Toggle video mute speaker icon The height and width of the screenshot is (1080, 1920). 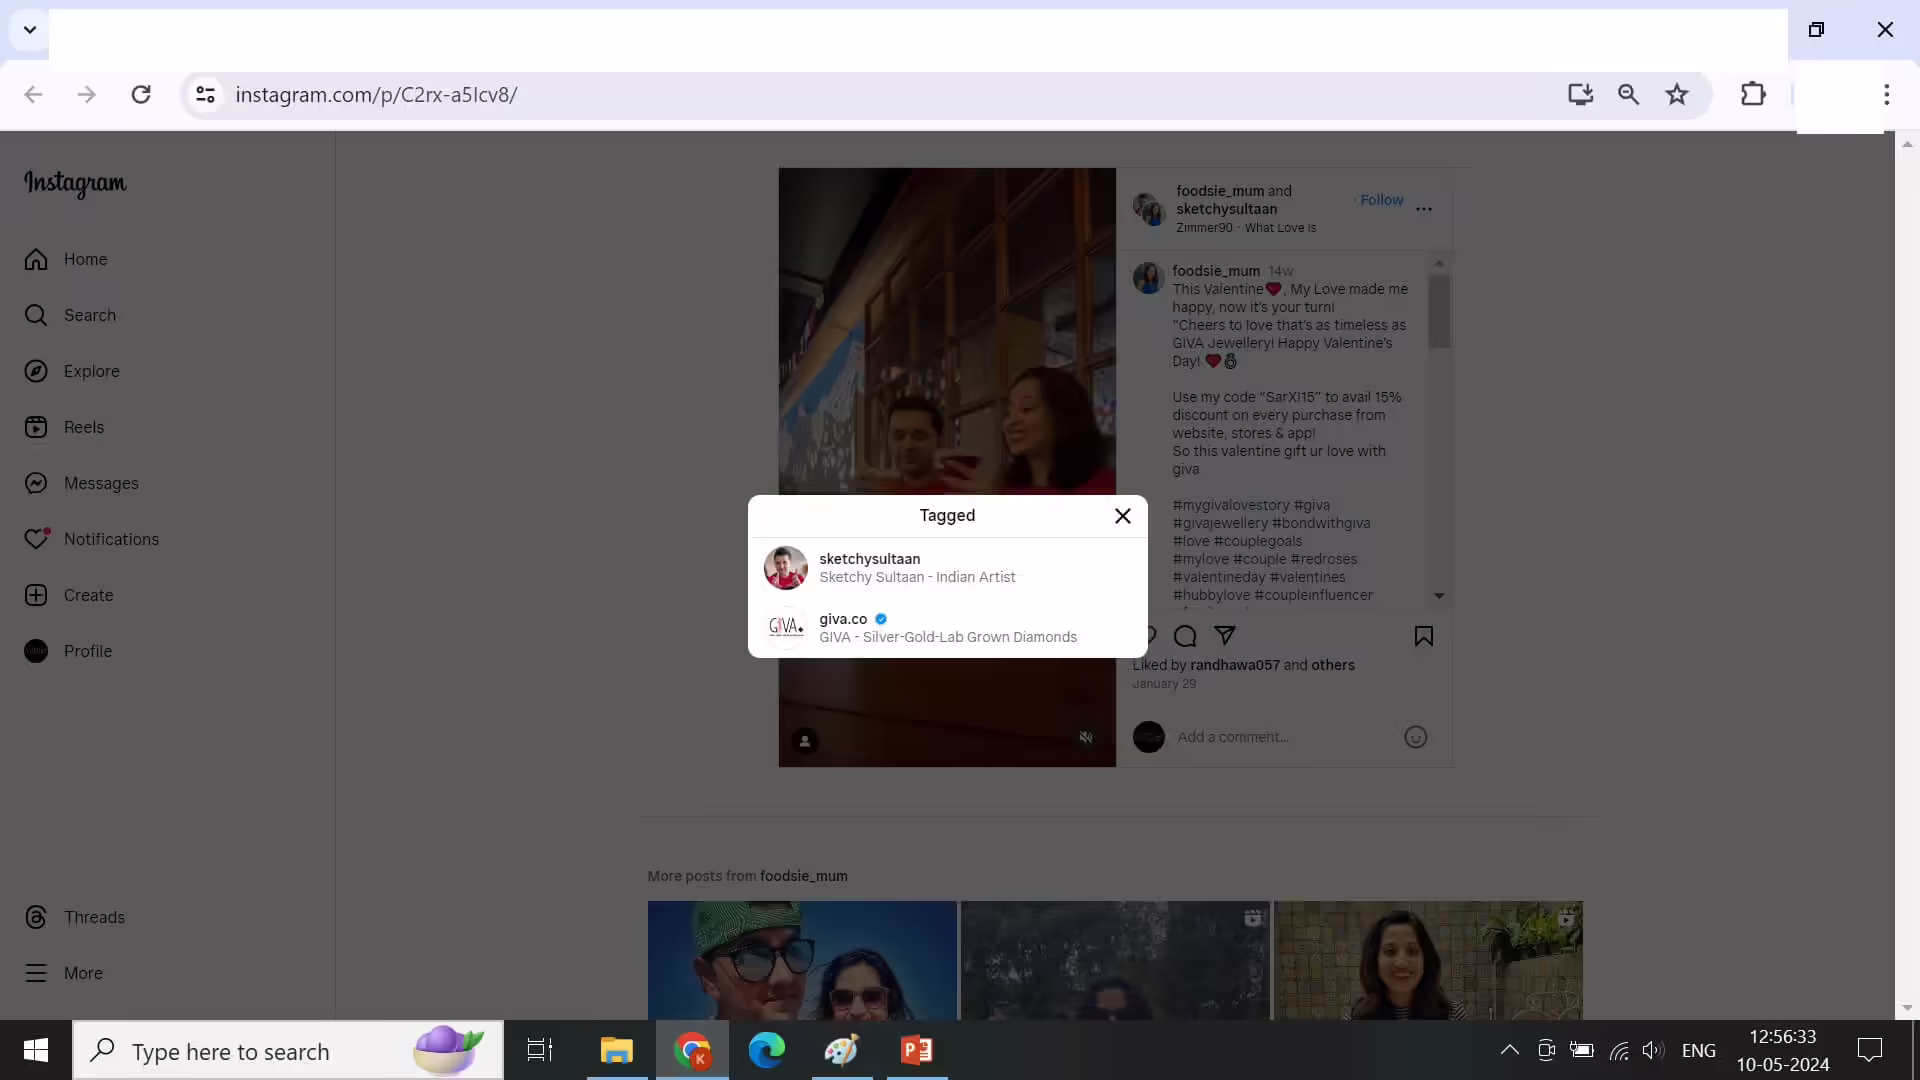[1086, 737]
